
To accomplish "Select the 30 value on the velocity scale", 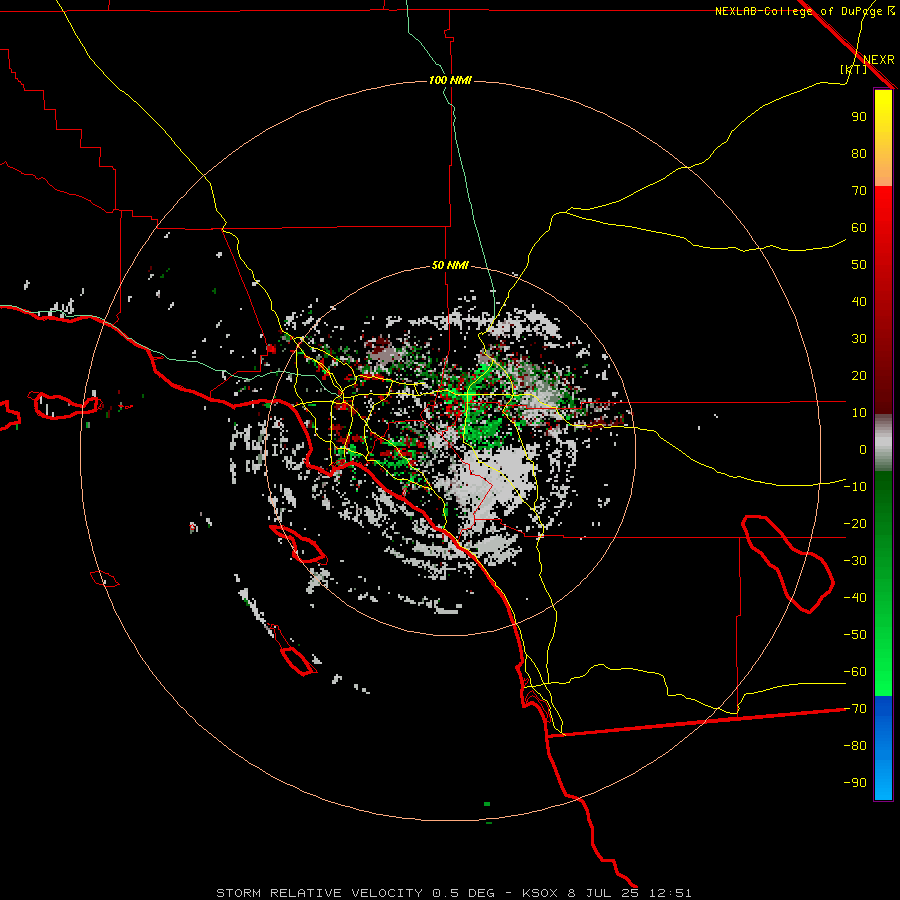I will [859, 339].
